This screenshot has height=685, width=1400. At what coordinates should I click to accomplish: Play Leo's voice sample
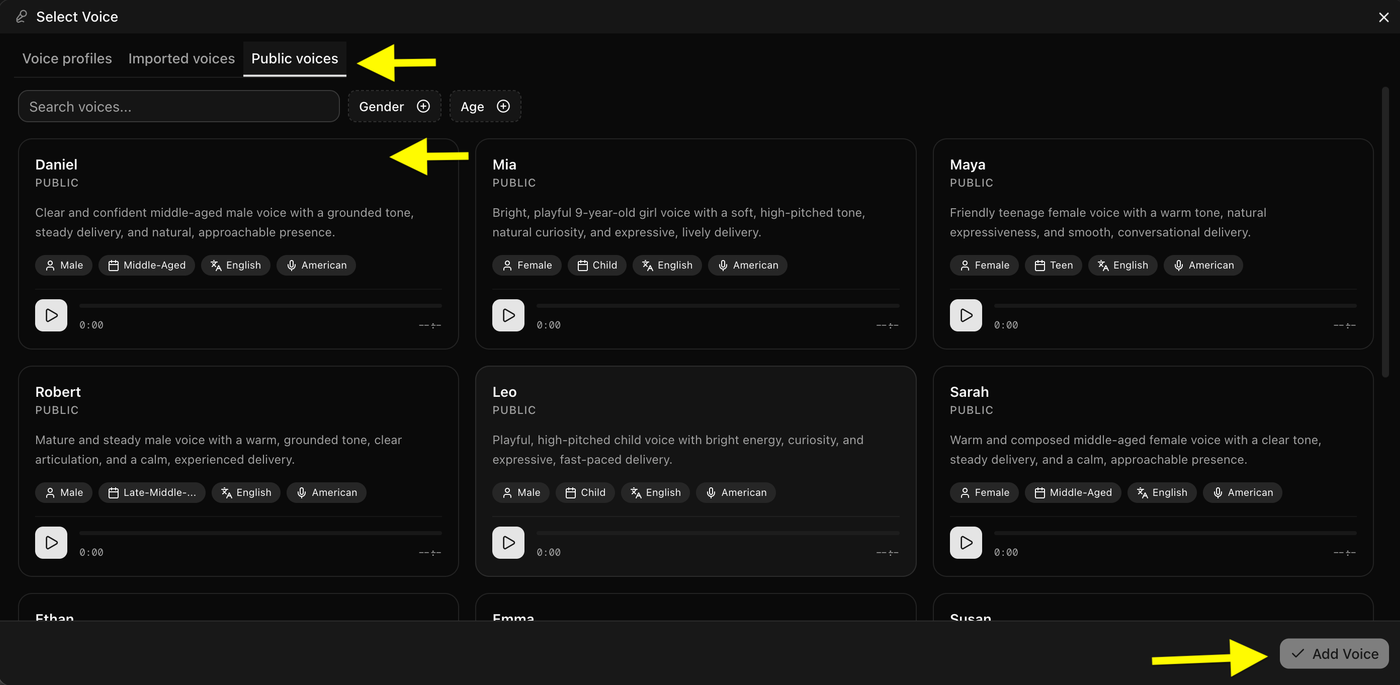(x=508, y=542)
